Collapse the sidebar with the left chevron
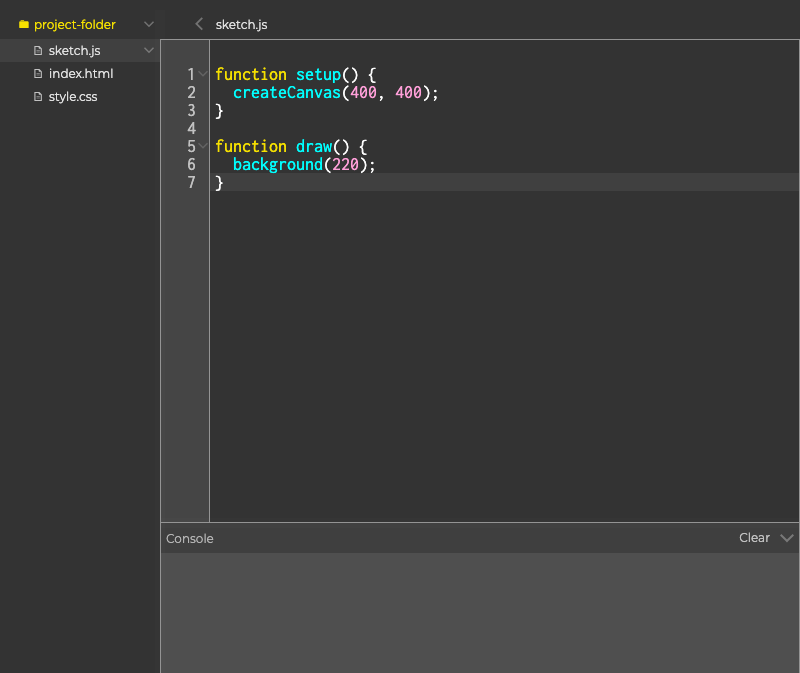 point(199,24)
